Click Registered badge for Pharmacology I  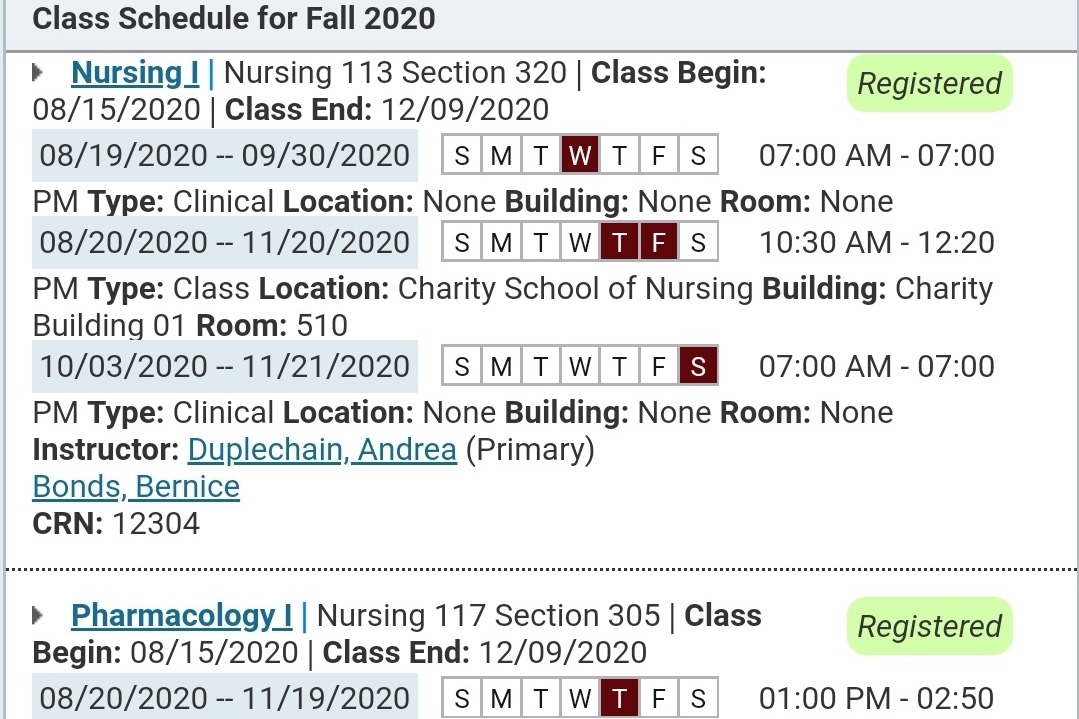[x=929, y=627]
